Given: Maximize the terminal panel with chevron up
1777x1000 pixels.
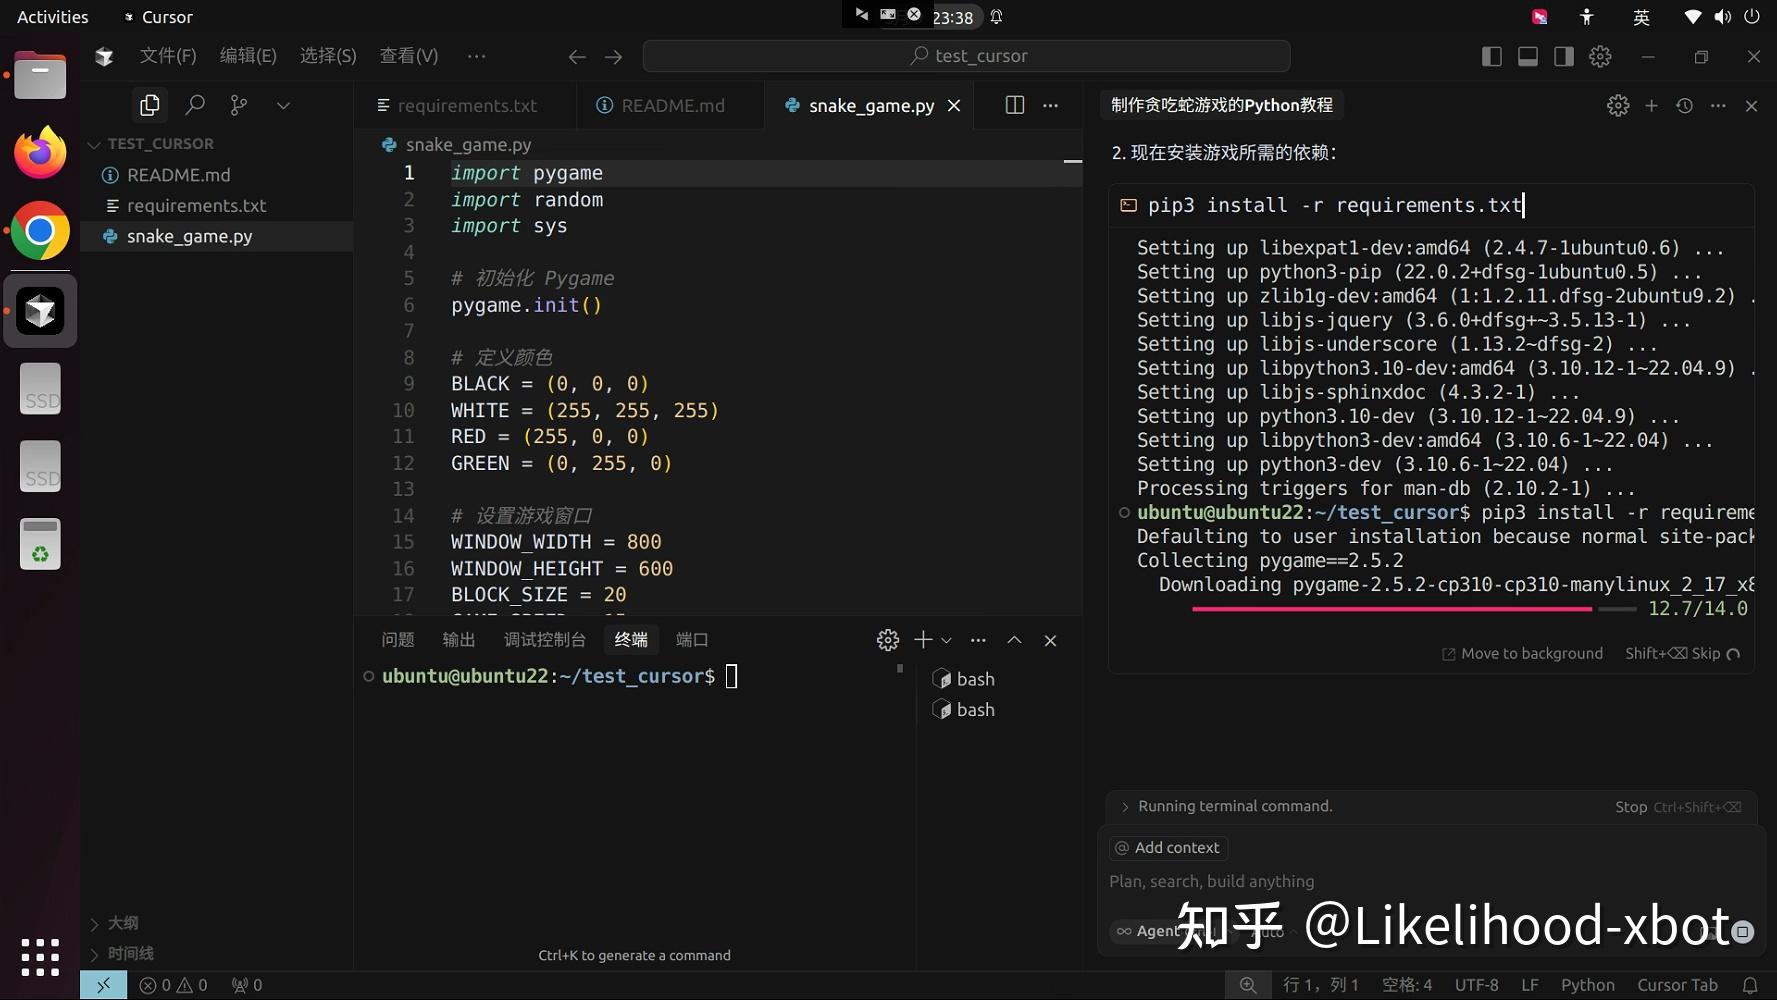Looking at the screenshot, I should tap(1014, 640).
